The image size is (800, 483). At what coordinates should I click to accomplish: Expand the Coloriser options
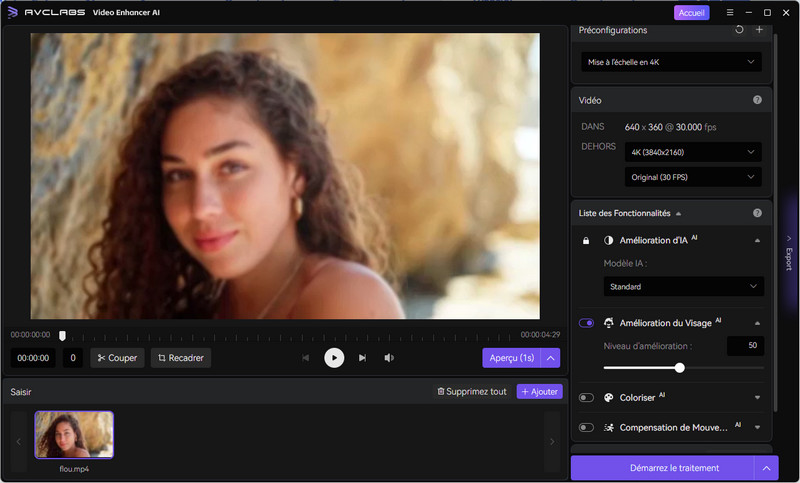(x=757, y=397)
